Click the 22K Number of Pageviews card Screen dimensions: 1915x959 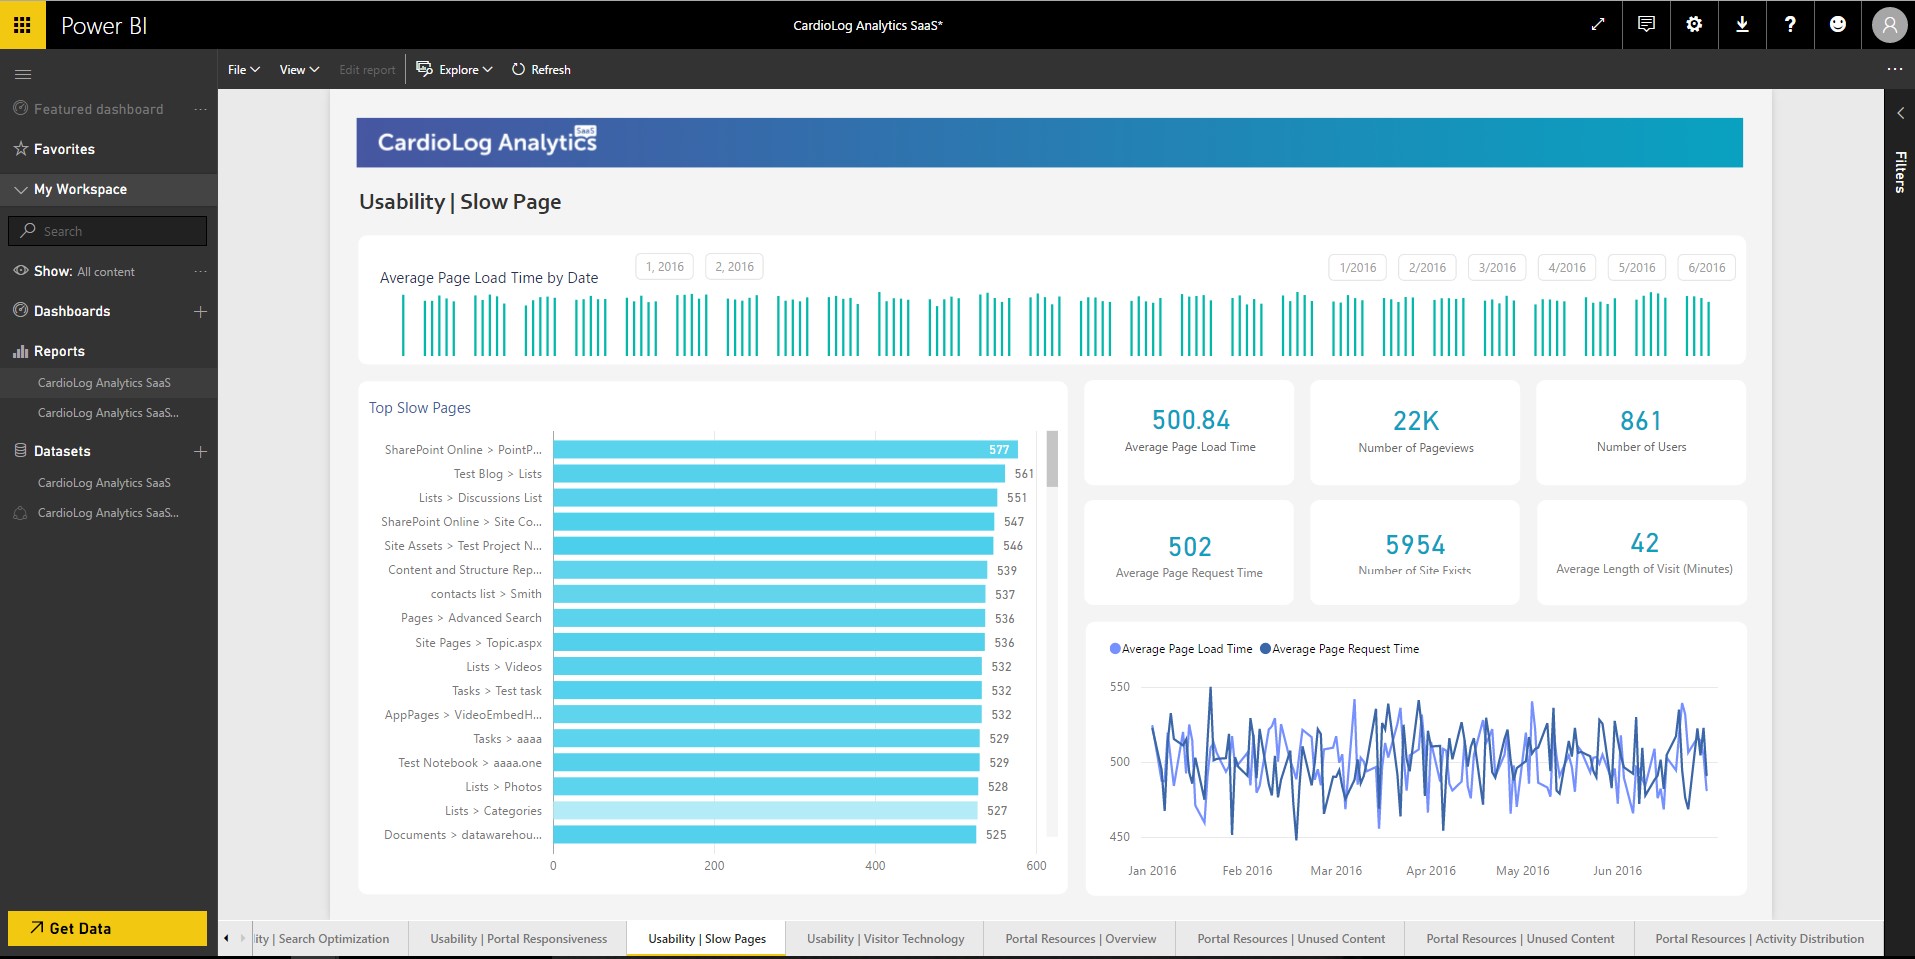[x=1415, y=432]
